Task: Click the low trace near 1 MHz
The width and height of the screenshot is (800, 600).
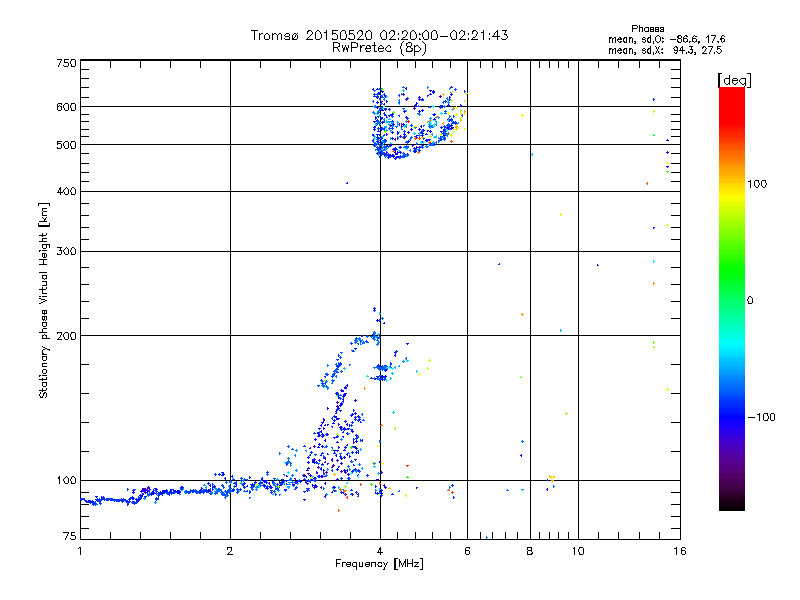Action: (95, 500)
